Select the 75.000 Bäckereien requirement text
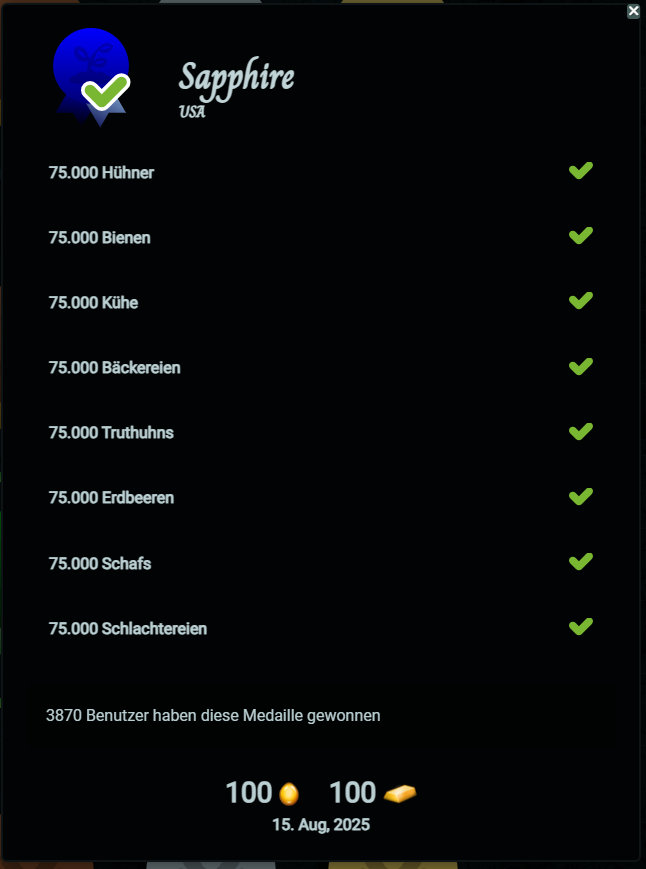This screenshot has width=646, height=869. click(114, 368)
